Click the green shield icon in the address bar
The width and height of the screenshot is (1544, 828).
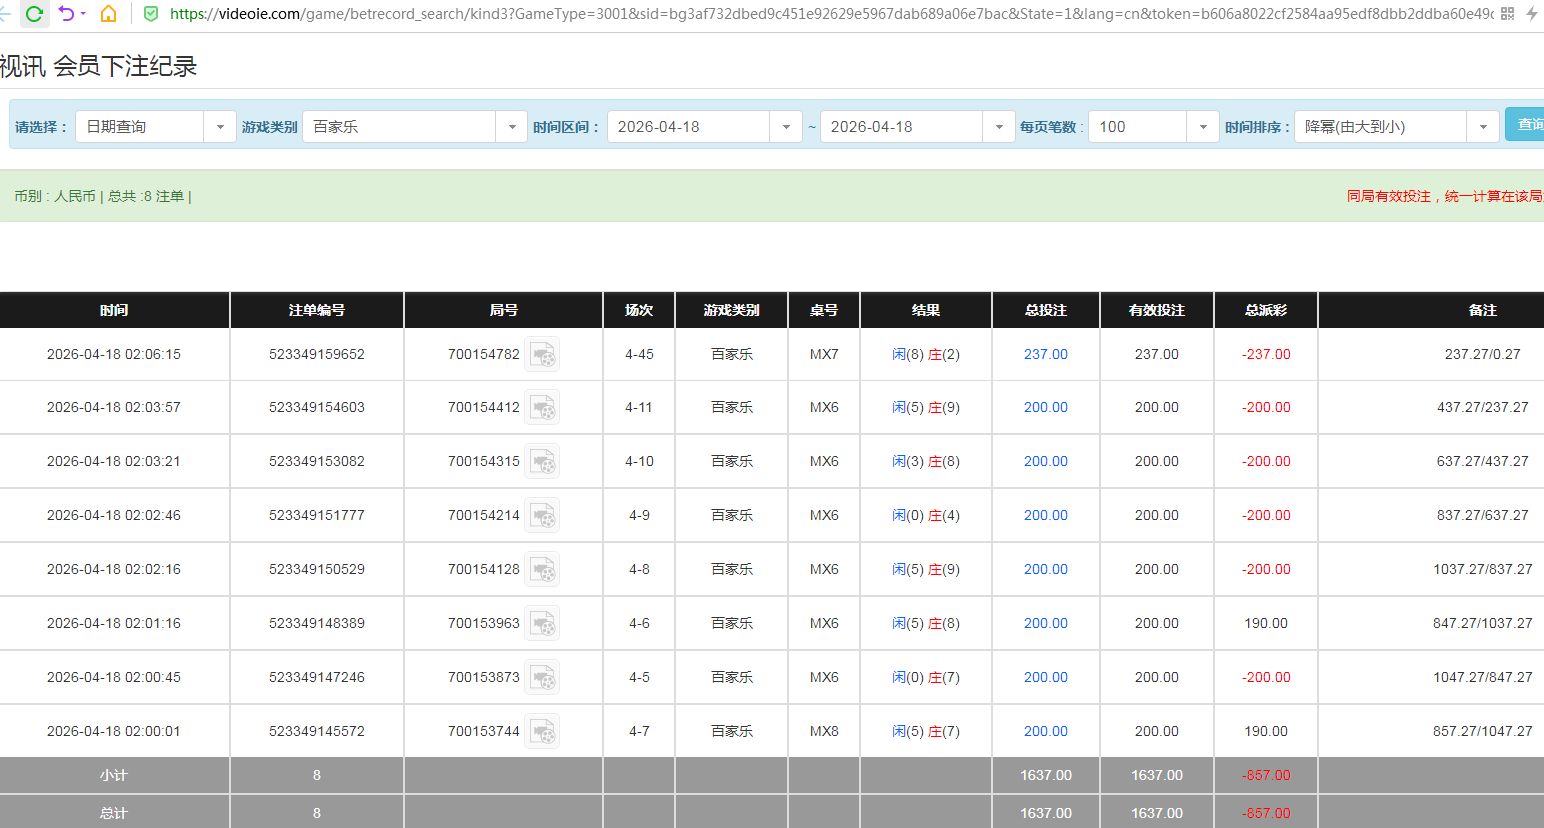coord(150,14)
